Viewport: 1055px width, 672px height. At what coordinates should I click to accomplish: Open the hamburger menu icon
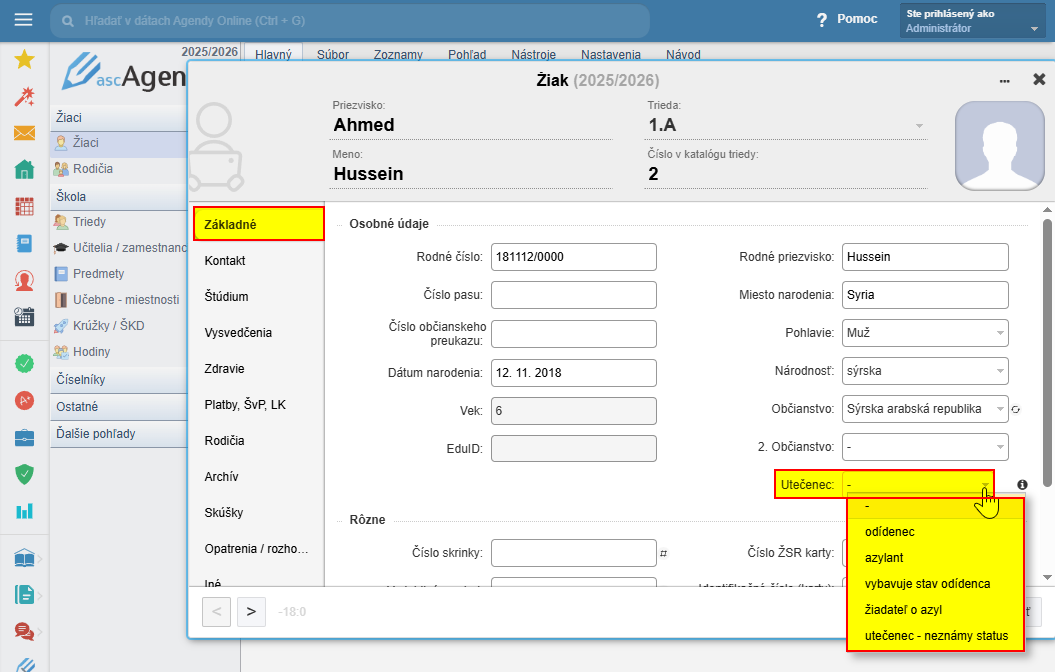coord(24,20)
